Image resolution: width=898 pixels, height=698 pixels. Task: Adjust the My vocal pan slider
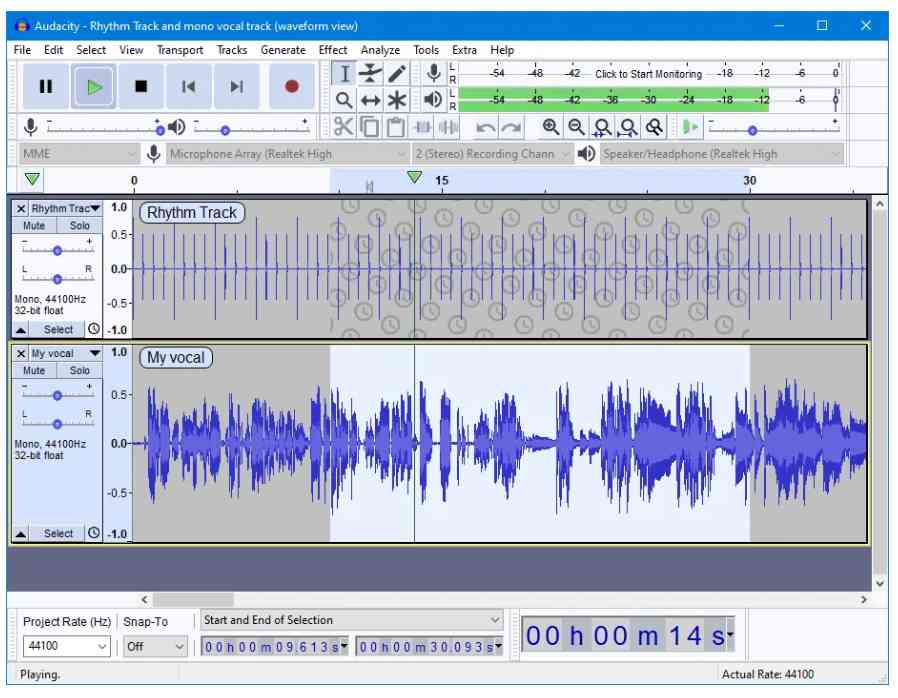coord(57,424)
